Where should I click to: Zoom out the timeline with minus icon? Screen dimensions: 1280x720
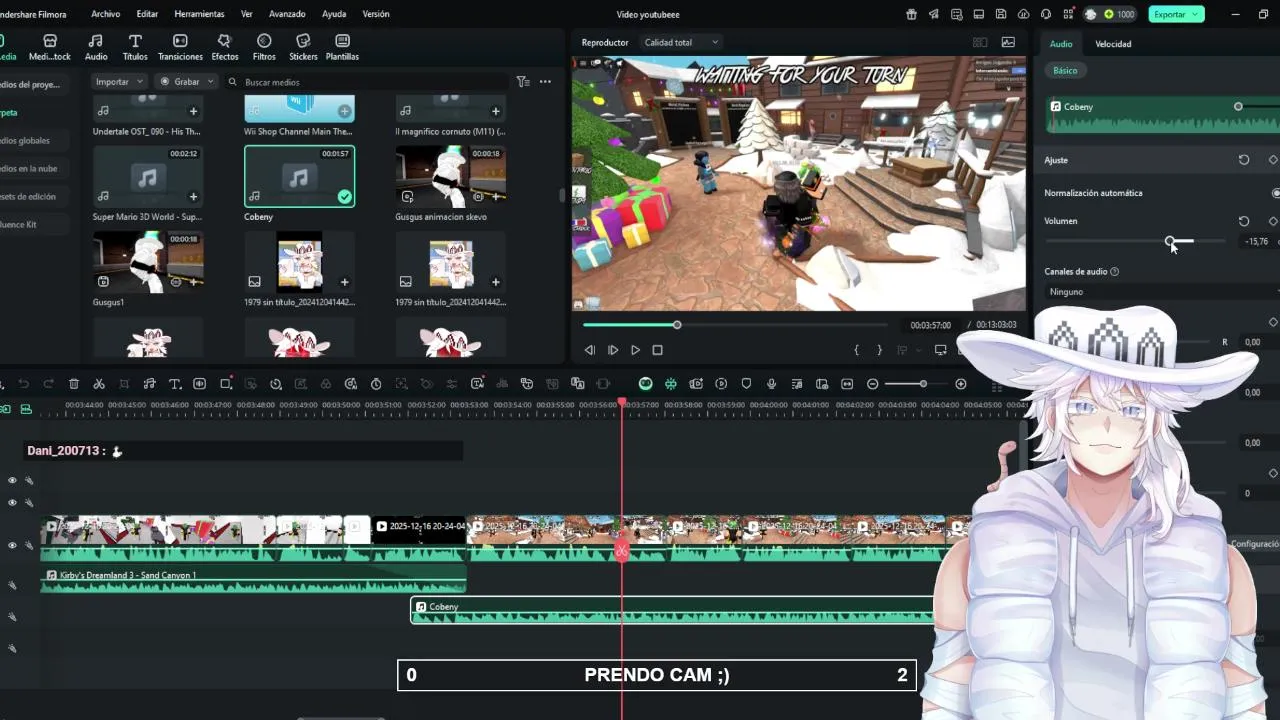[873, 384]
